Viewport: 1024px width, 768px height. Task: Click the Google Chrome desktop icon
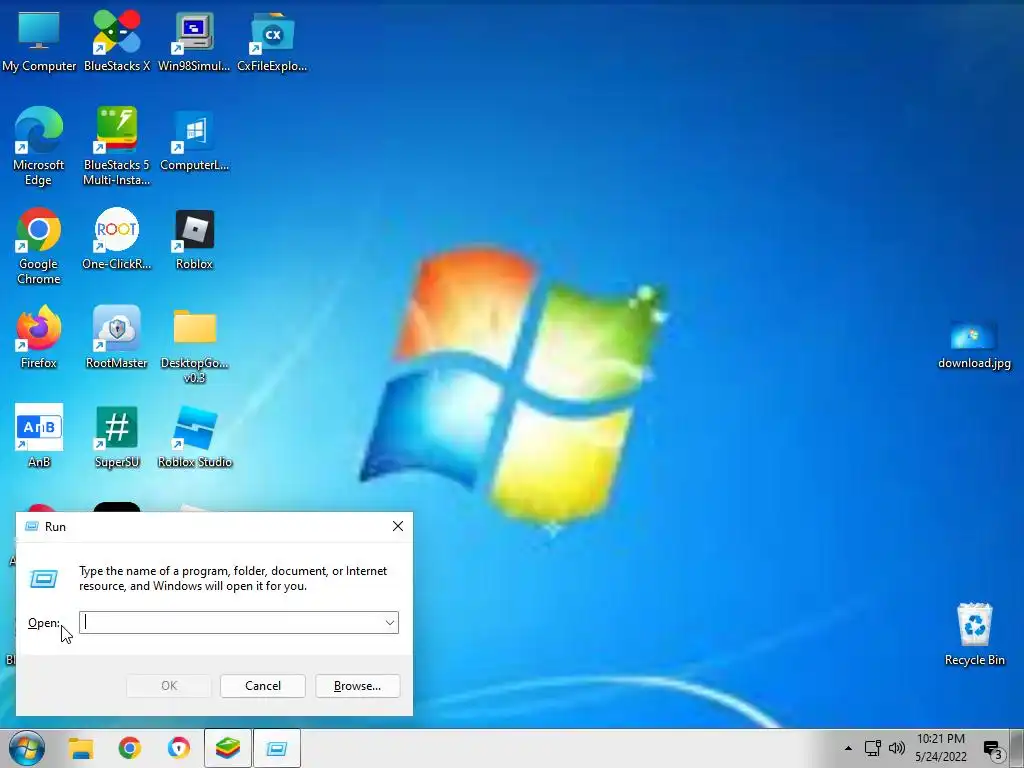pos(39,246)
